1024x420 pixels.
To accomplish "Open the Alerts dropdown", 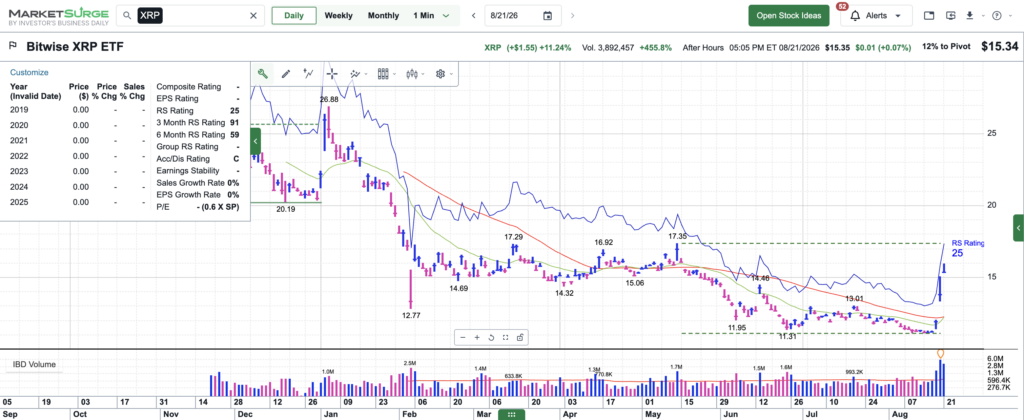I will (876, 16).
